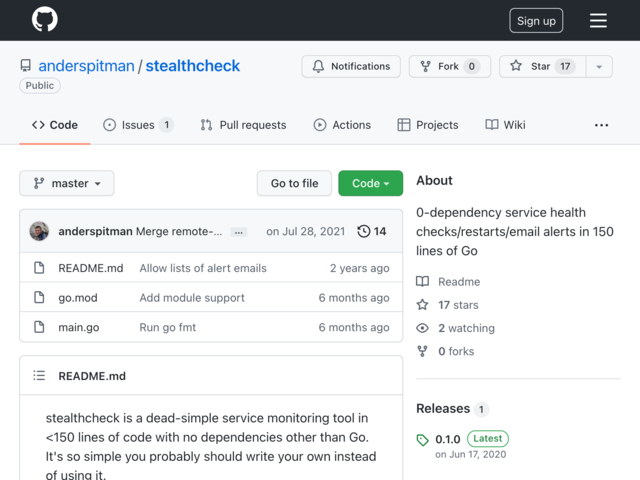Switch to the Code tab
This screenshot has width=640, height=480.
click(55, 125)
